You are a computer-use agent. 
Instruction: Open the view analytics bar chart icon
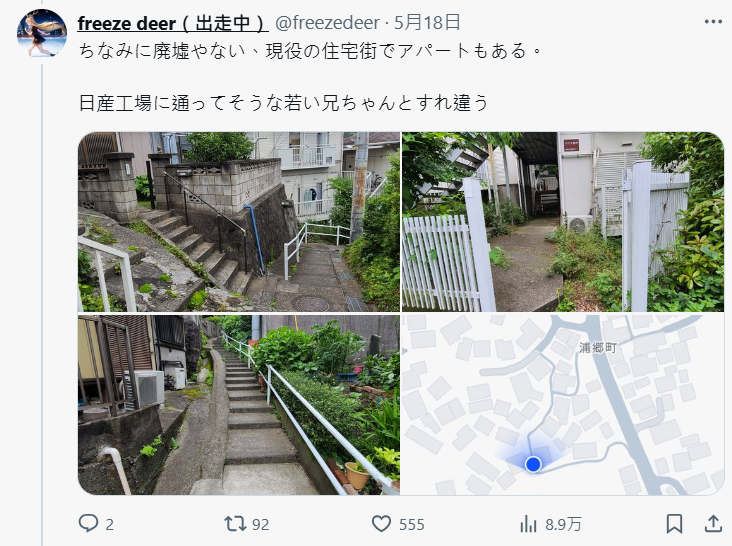528,524
